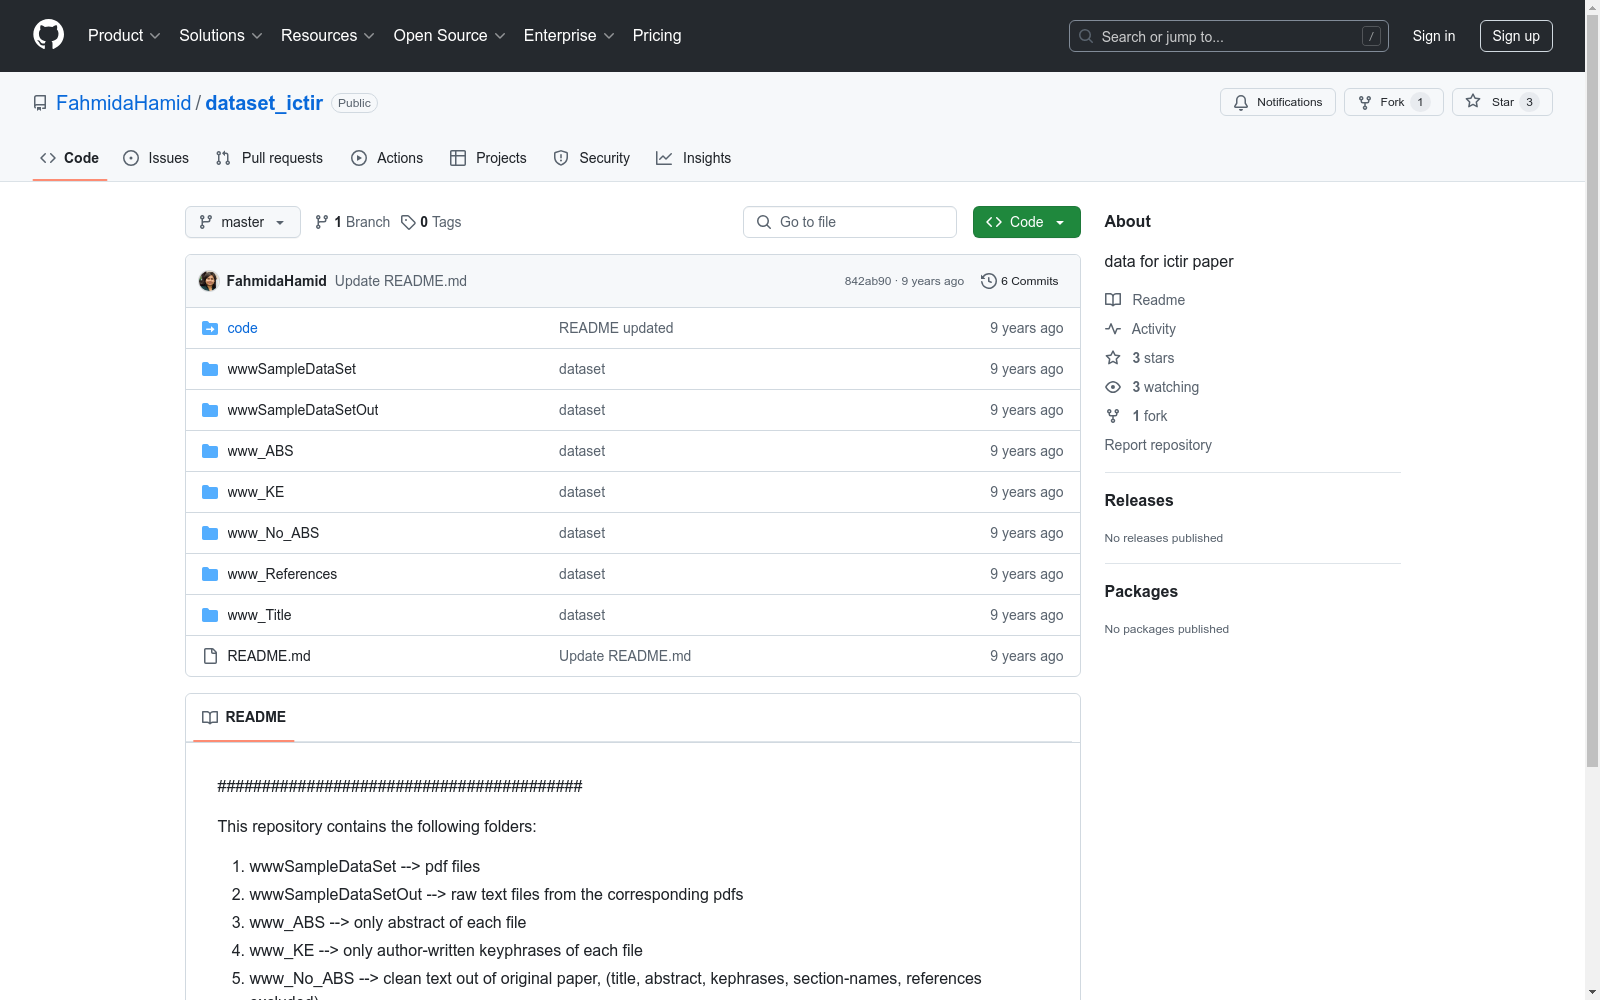Switch to the Projects tab
Image resolution: width=1600 pixels, height=1000 pixels.
[x=488, y=158]
